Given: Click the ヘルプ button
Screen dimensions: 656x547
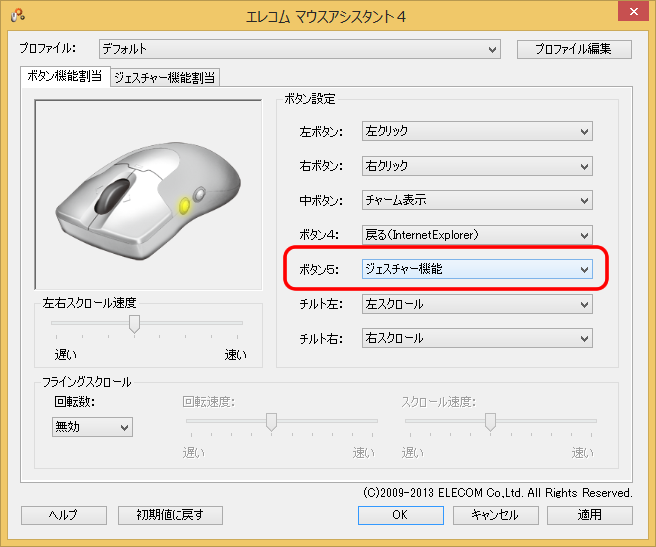Looking at the screenshot, I should point(64,515).
